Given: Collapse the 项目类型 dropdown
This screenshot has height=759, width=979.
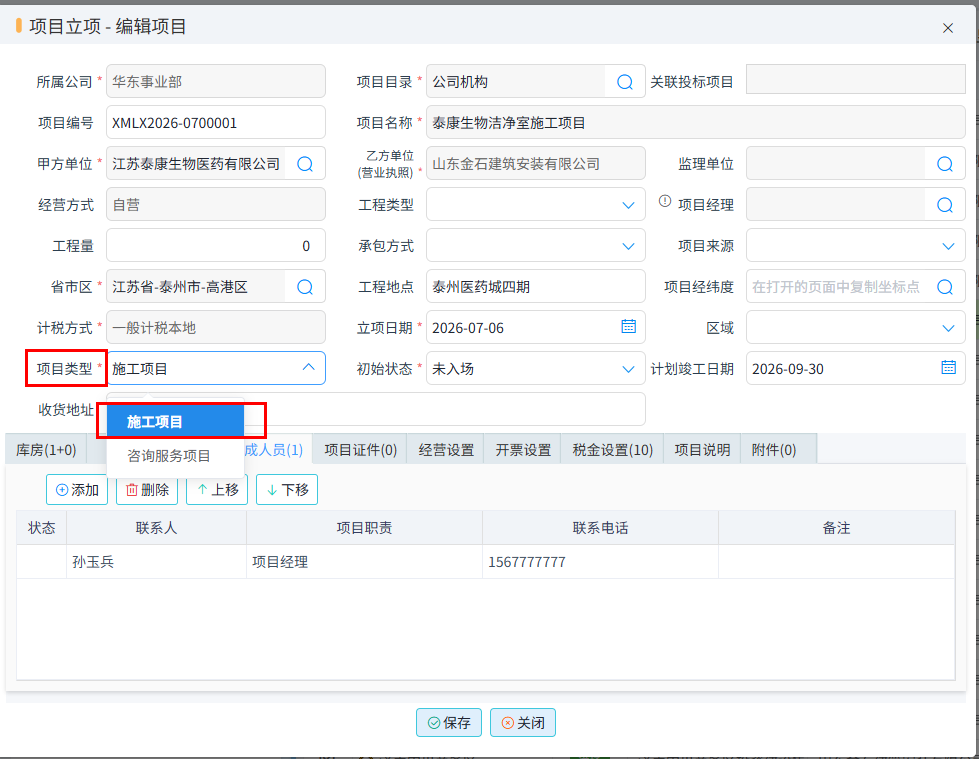Looking at the screenshot, I should click(308, 368).
